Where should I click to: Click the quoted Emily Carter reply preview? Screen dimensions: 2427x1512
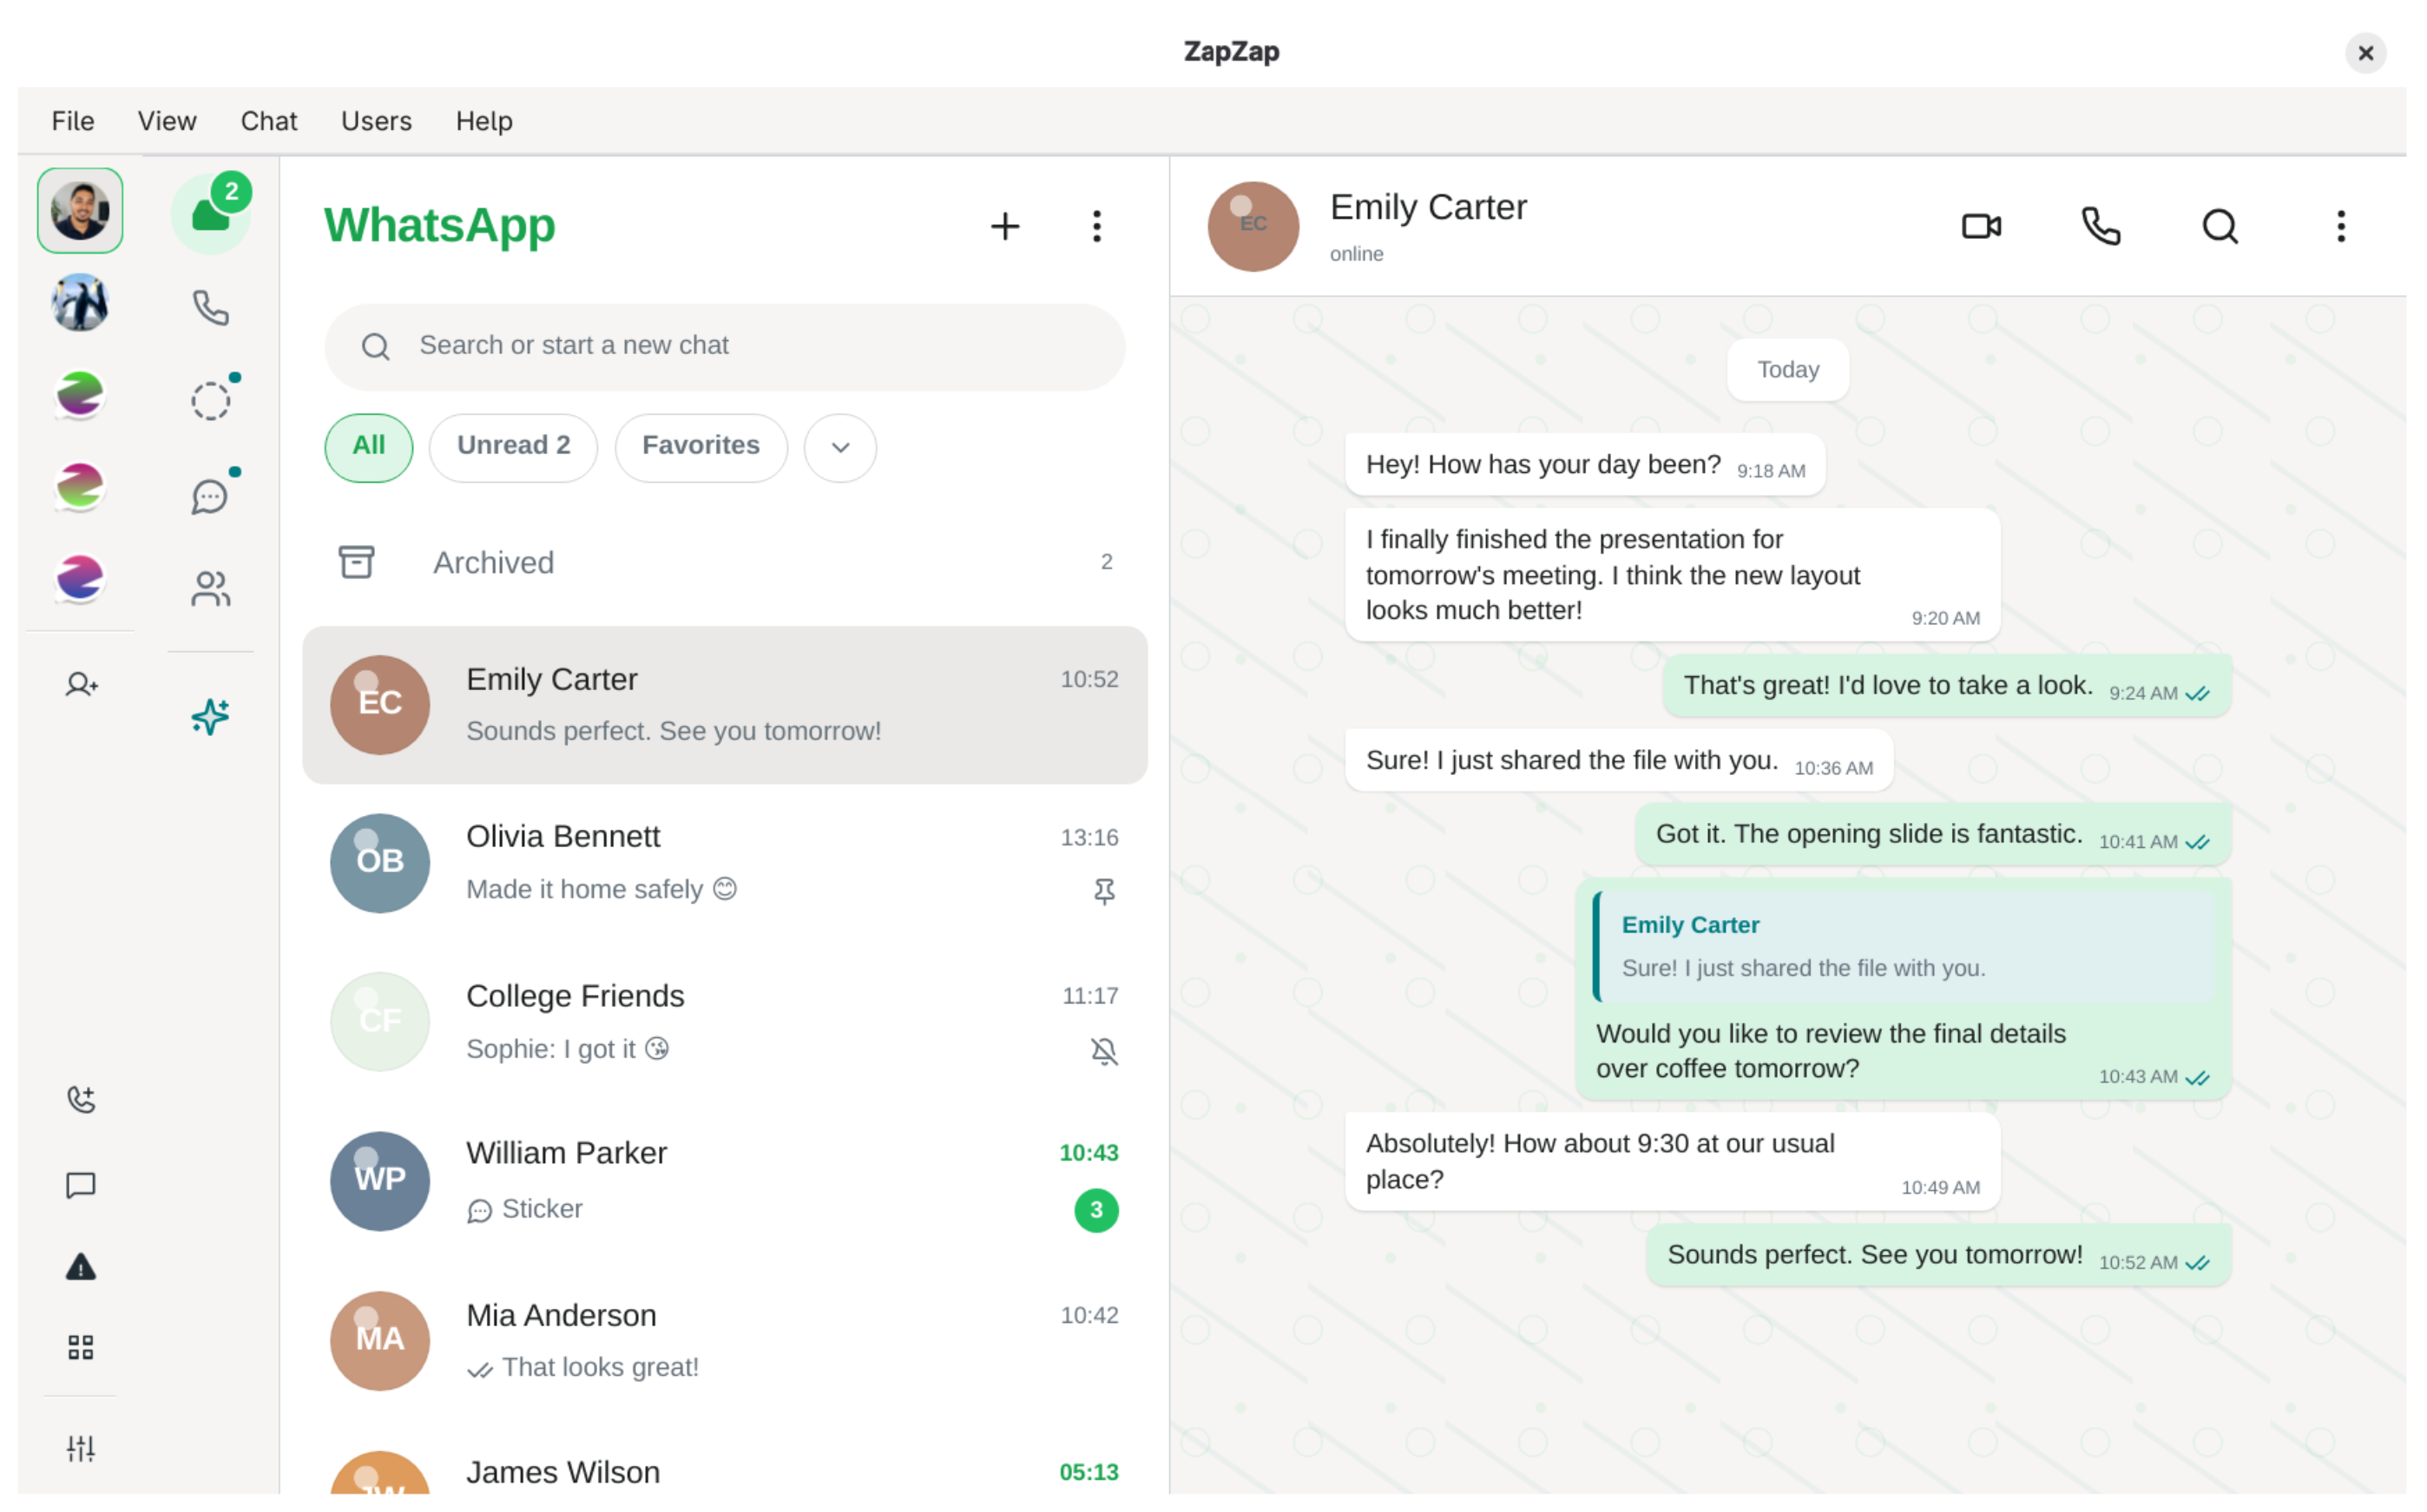coord(1904,946)
